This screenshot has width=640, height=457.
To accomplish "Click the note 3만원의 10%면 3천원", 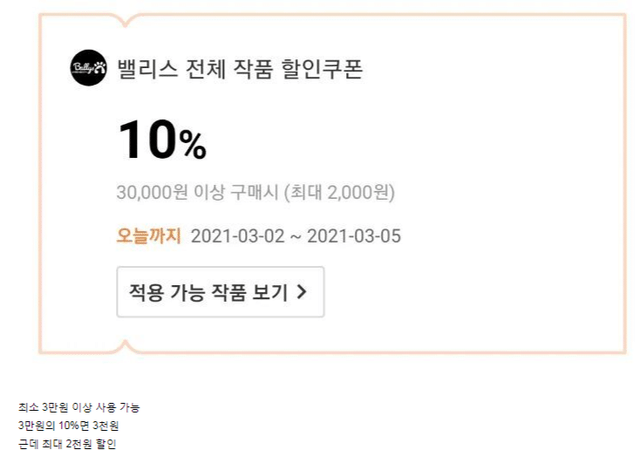I will [69, 426].
